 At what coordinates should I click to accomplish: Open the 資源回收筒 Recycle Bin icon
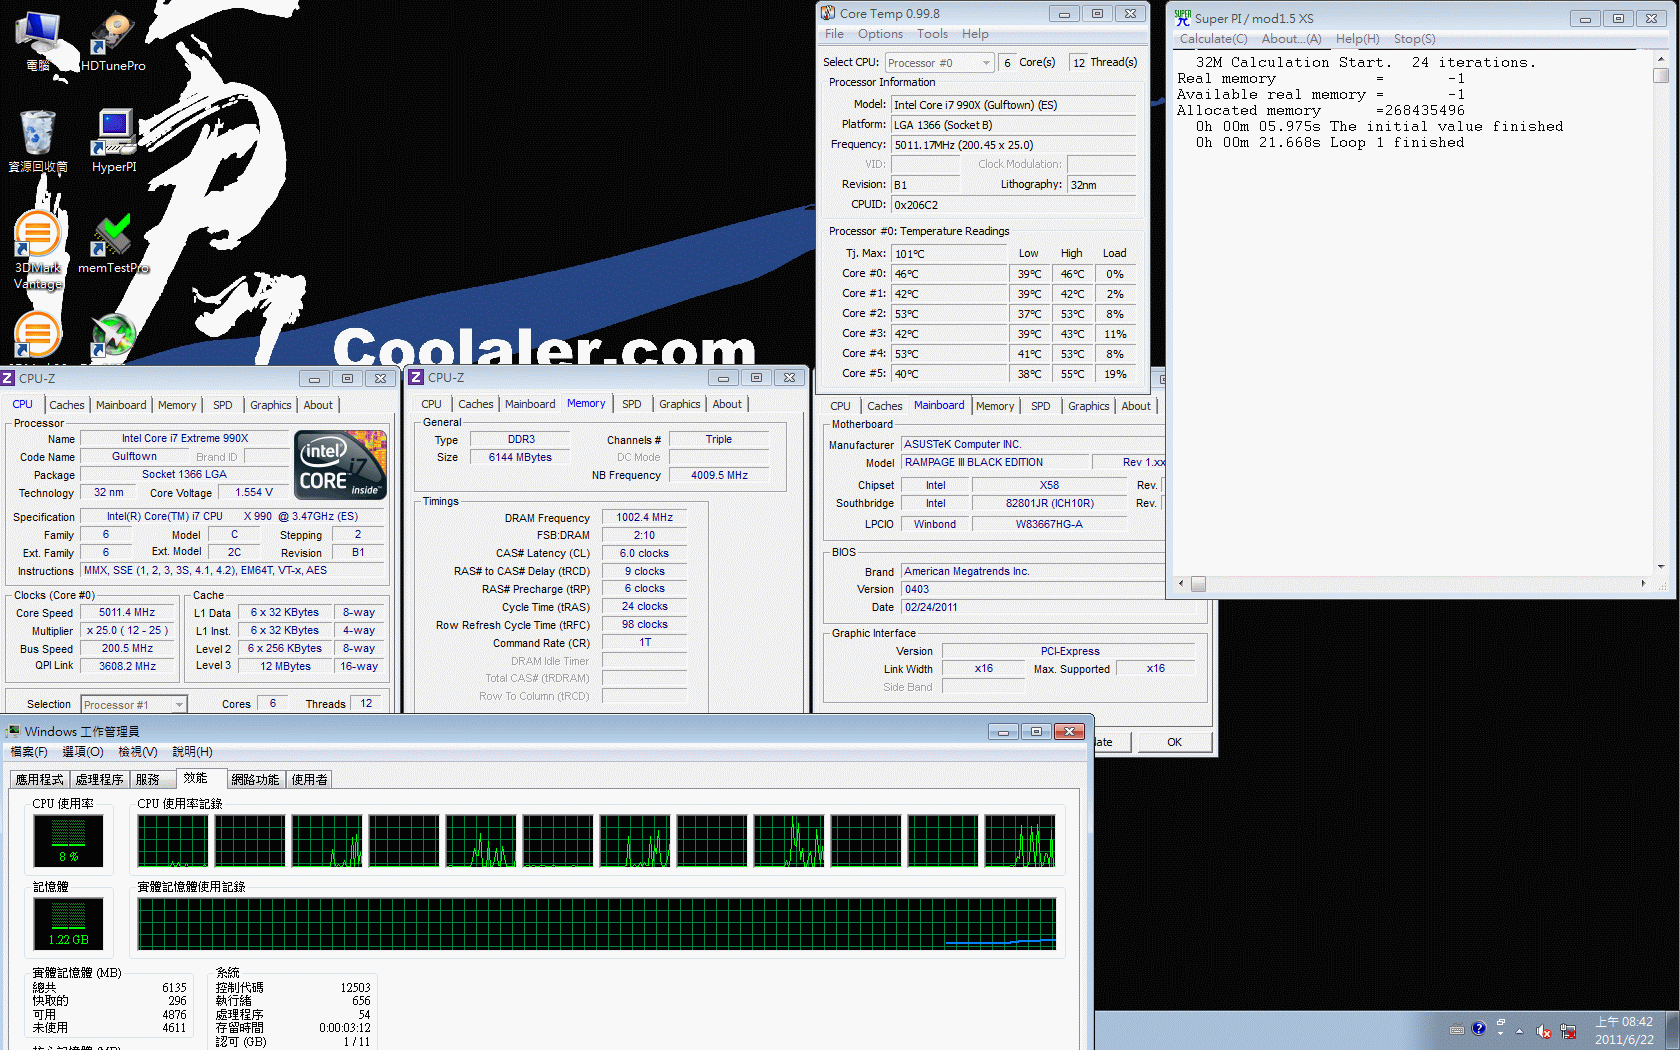[38, 141]
